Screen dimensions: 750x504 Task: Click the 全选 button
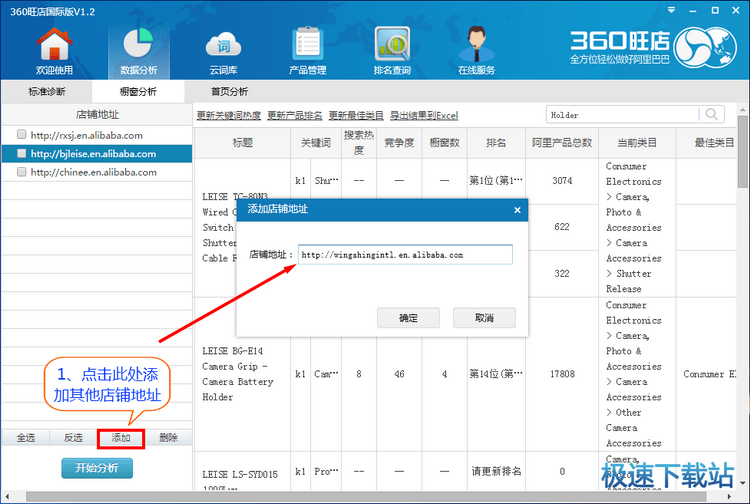click(26, 438)
